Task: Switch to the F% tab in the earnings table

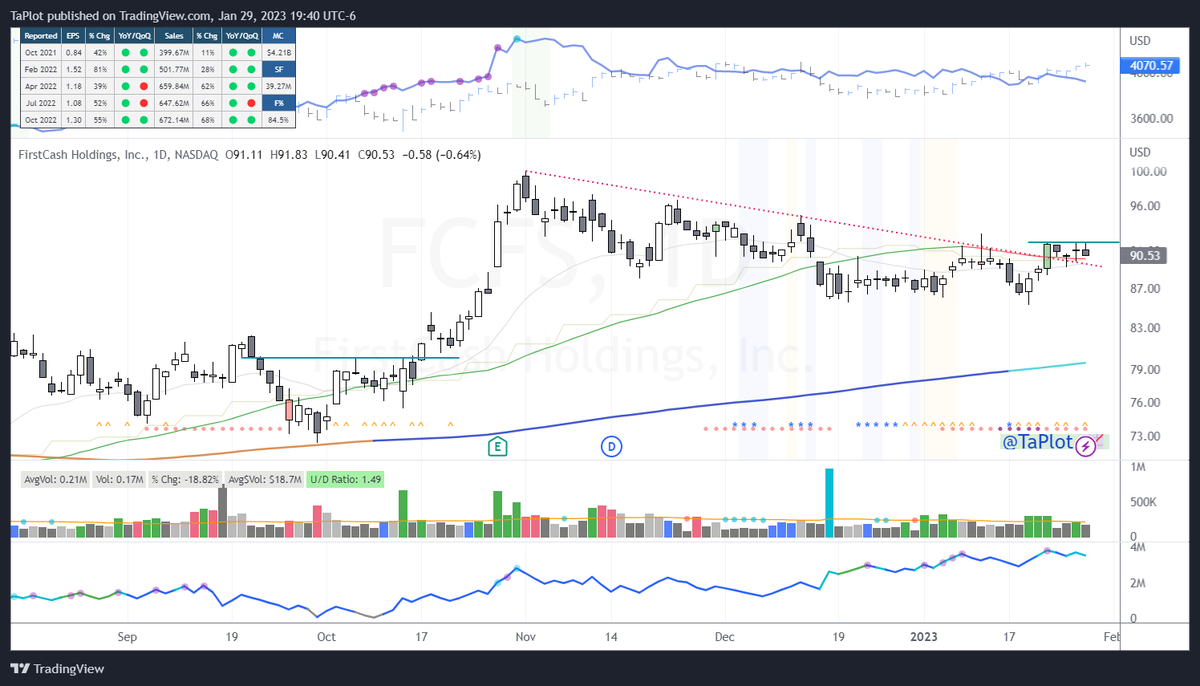Action: pos(280,103)
